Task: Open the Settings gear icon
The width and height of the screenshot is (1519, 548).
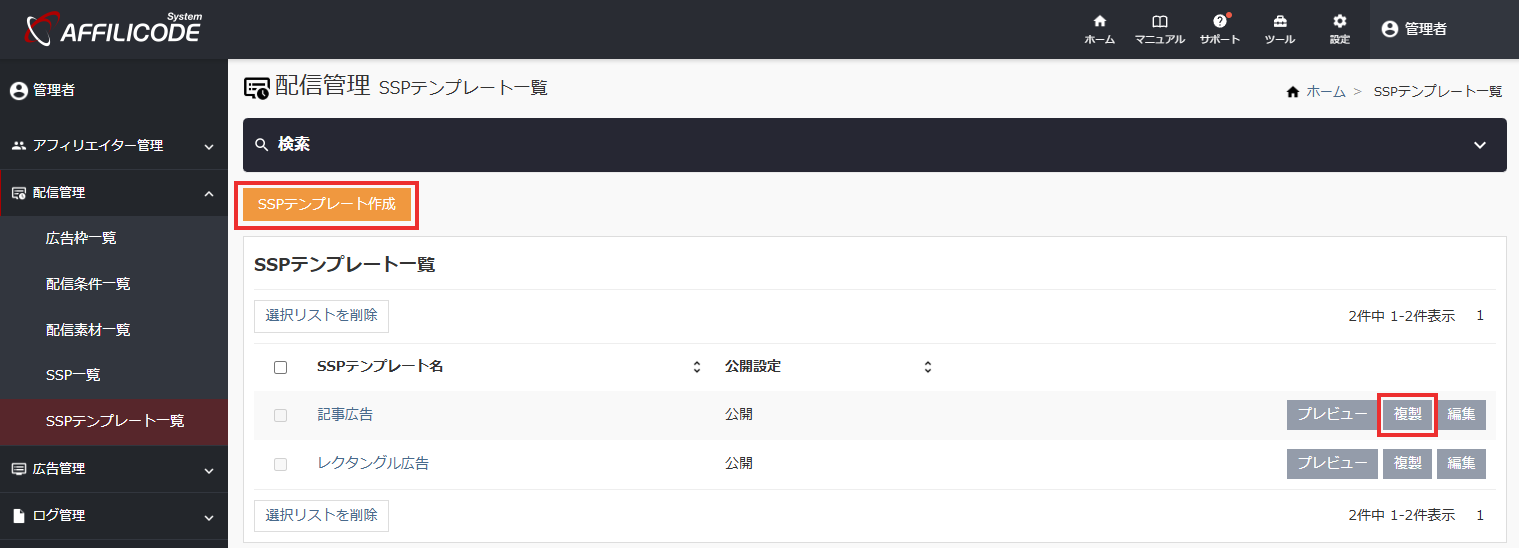Action: coord(1339,22)
